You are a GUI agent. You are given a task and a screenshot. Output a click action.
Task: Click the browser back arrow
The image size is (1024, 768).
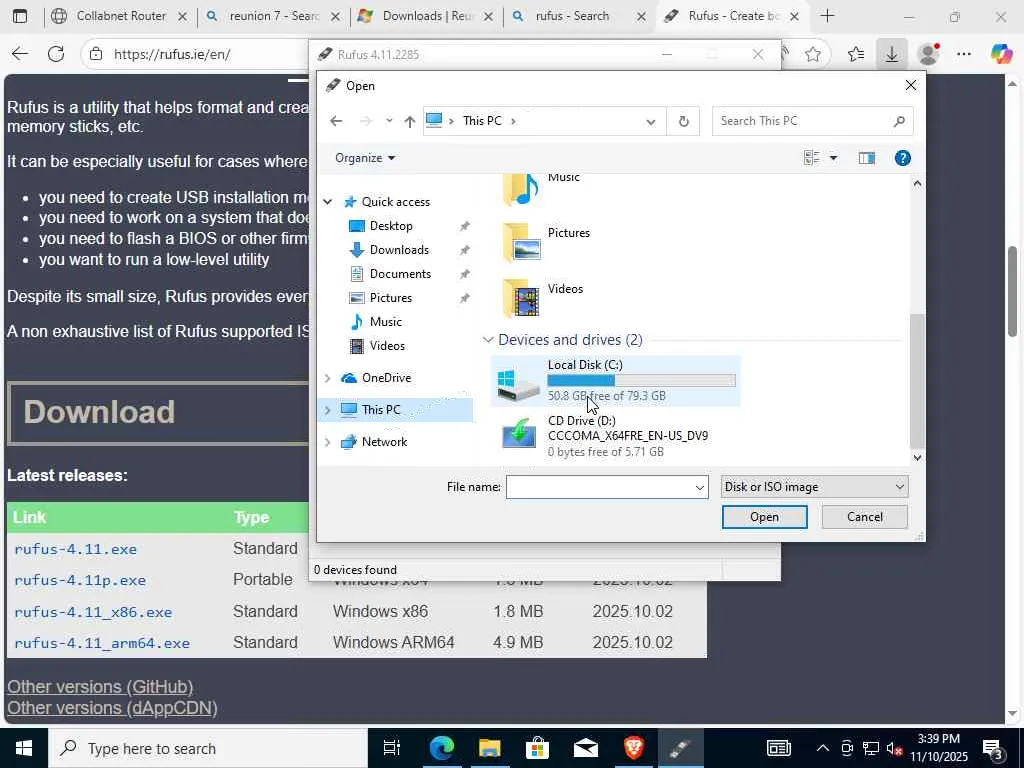(20, 54)
